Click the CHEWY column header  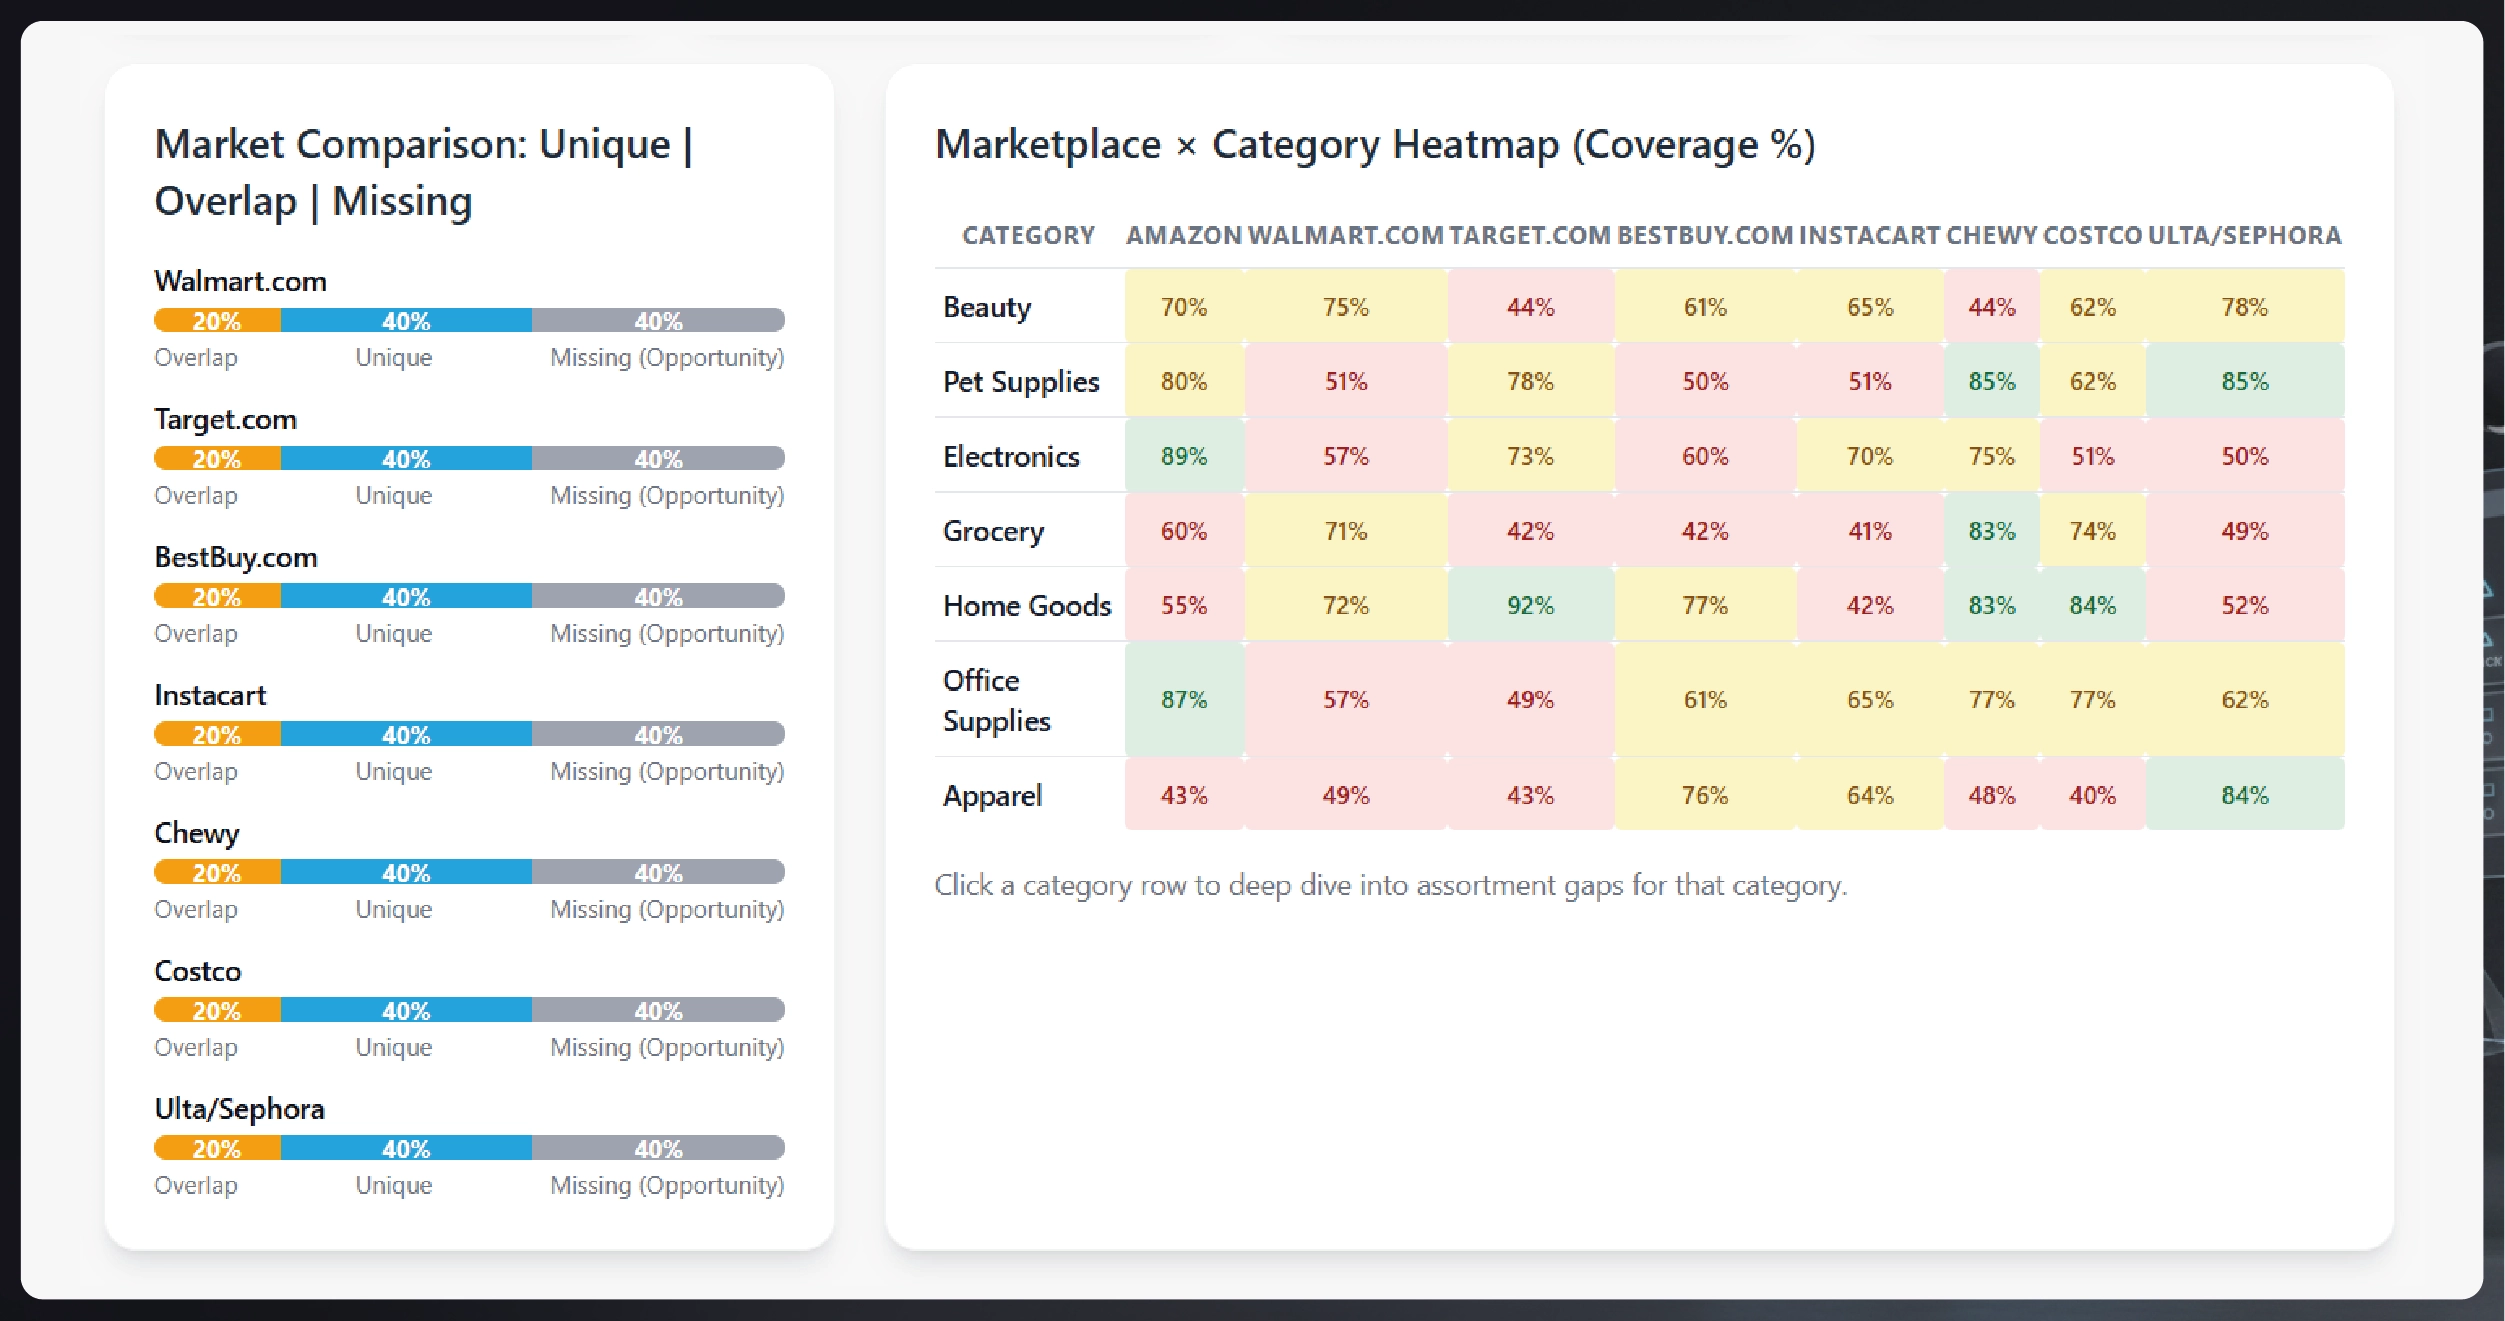coord(1991,236)
